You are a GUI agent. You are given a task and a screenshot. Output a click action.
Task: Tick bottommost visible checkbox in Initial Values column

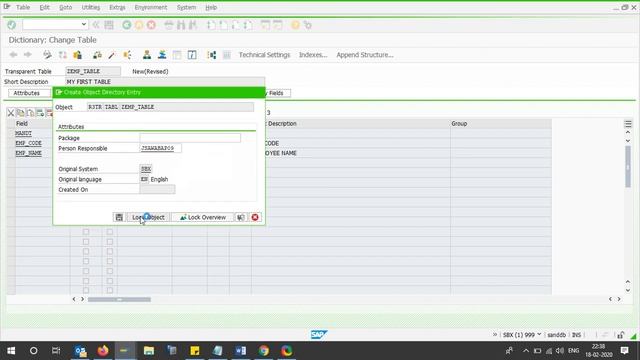pos(110,291)
